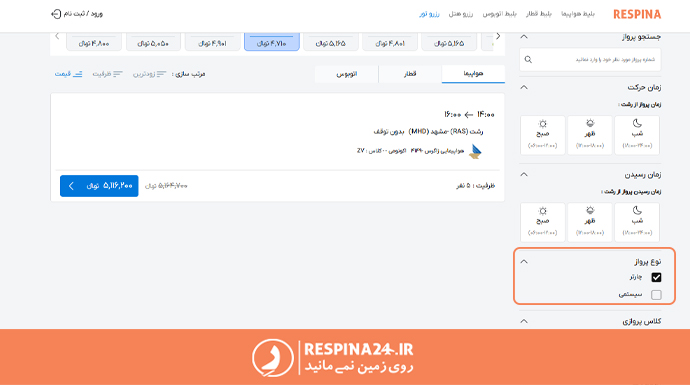Click the login icon beside ورود / ثبت نام
The image size is (690, 385).
click(x=56, y=14)
